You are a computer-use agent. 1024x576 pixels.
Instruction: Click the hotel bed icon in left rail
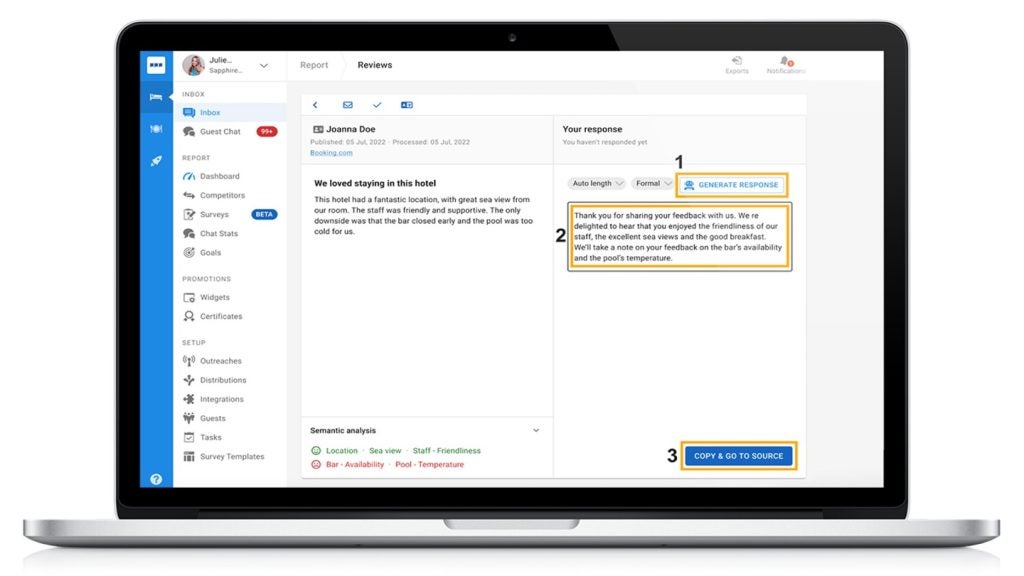(156, 97)
